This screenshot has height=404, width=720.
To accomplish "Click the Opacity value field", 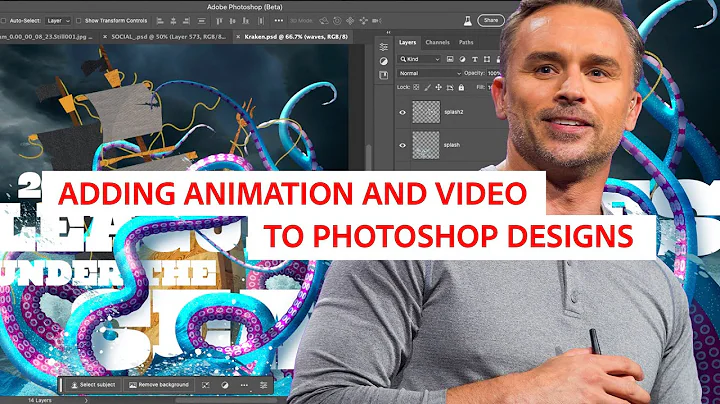I will (493, 73).
